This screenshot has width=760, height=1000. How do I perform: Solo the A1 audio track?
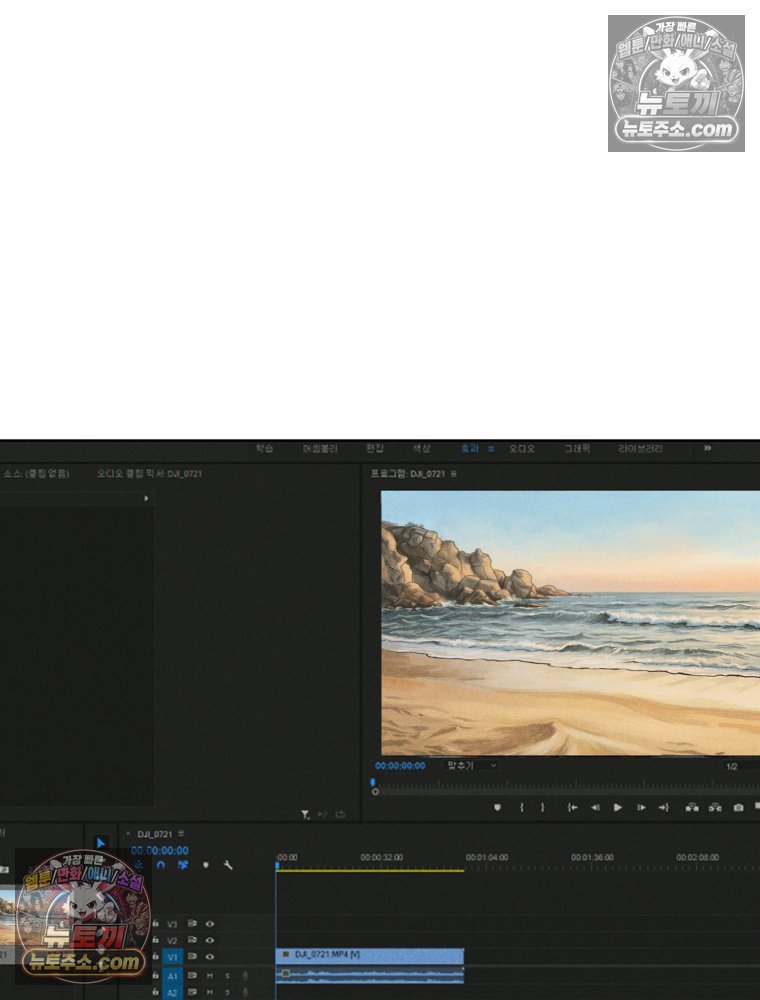click(x=227, y=976)
